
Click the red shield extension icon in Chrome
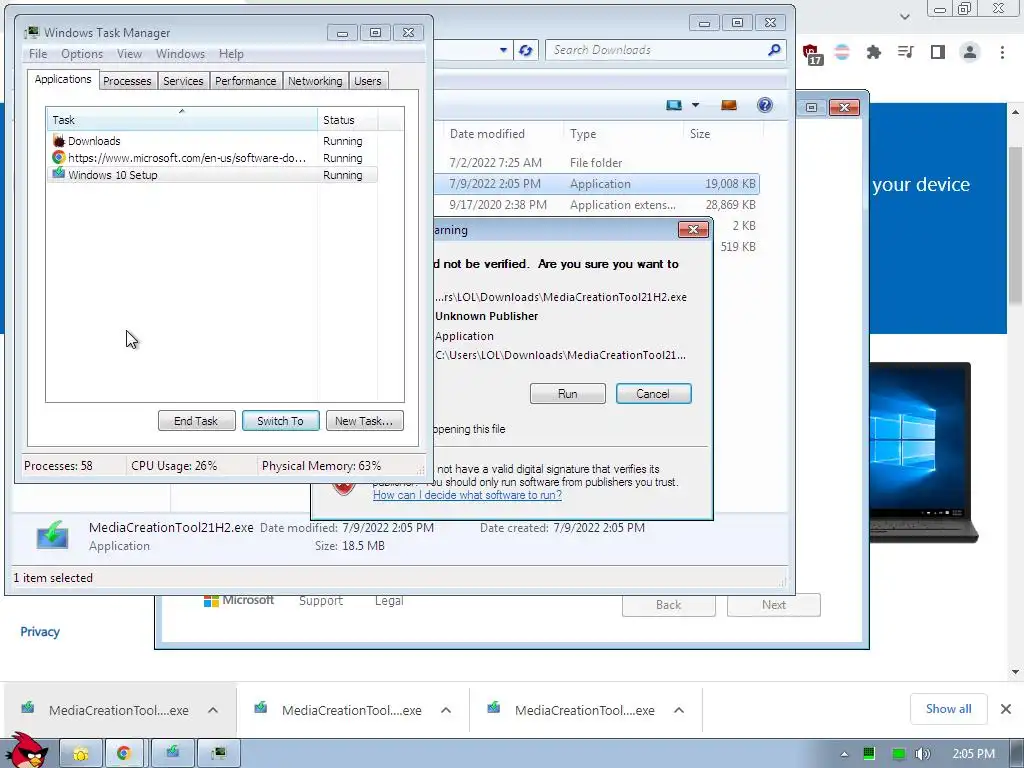[812, 54]
